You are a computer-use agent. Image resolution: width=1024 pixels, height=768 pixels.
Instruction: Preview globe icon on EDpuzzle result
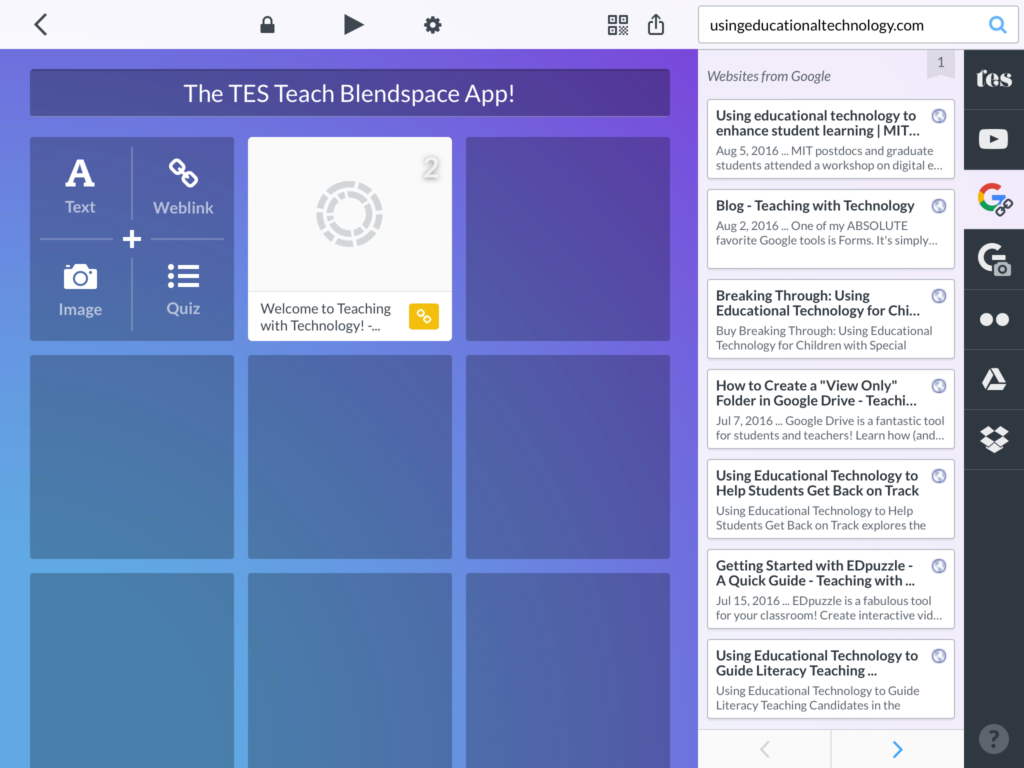938,566
